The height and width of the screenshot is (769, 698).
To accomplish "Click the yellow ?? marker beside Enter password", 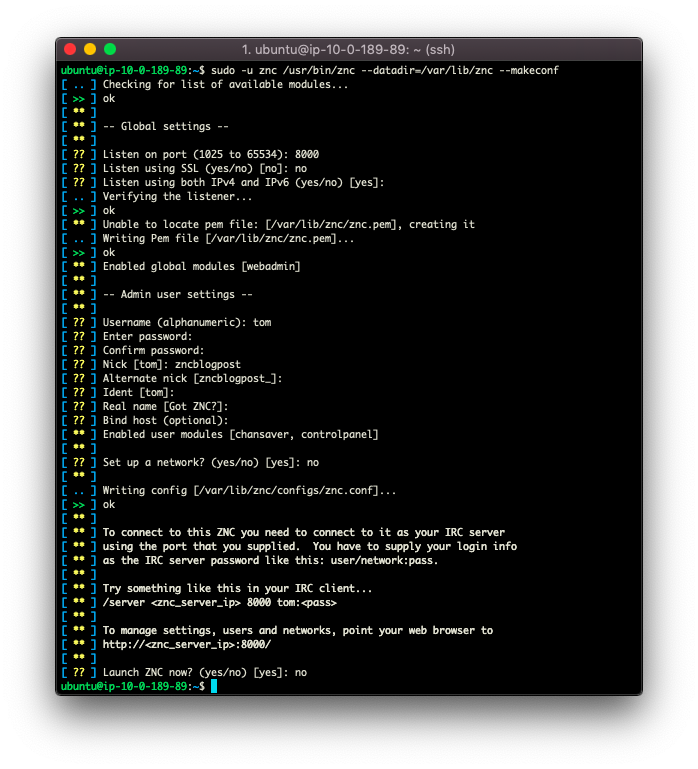I will pyautogui.click(x=78, y=336).
